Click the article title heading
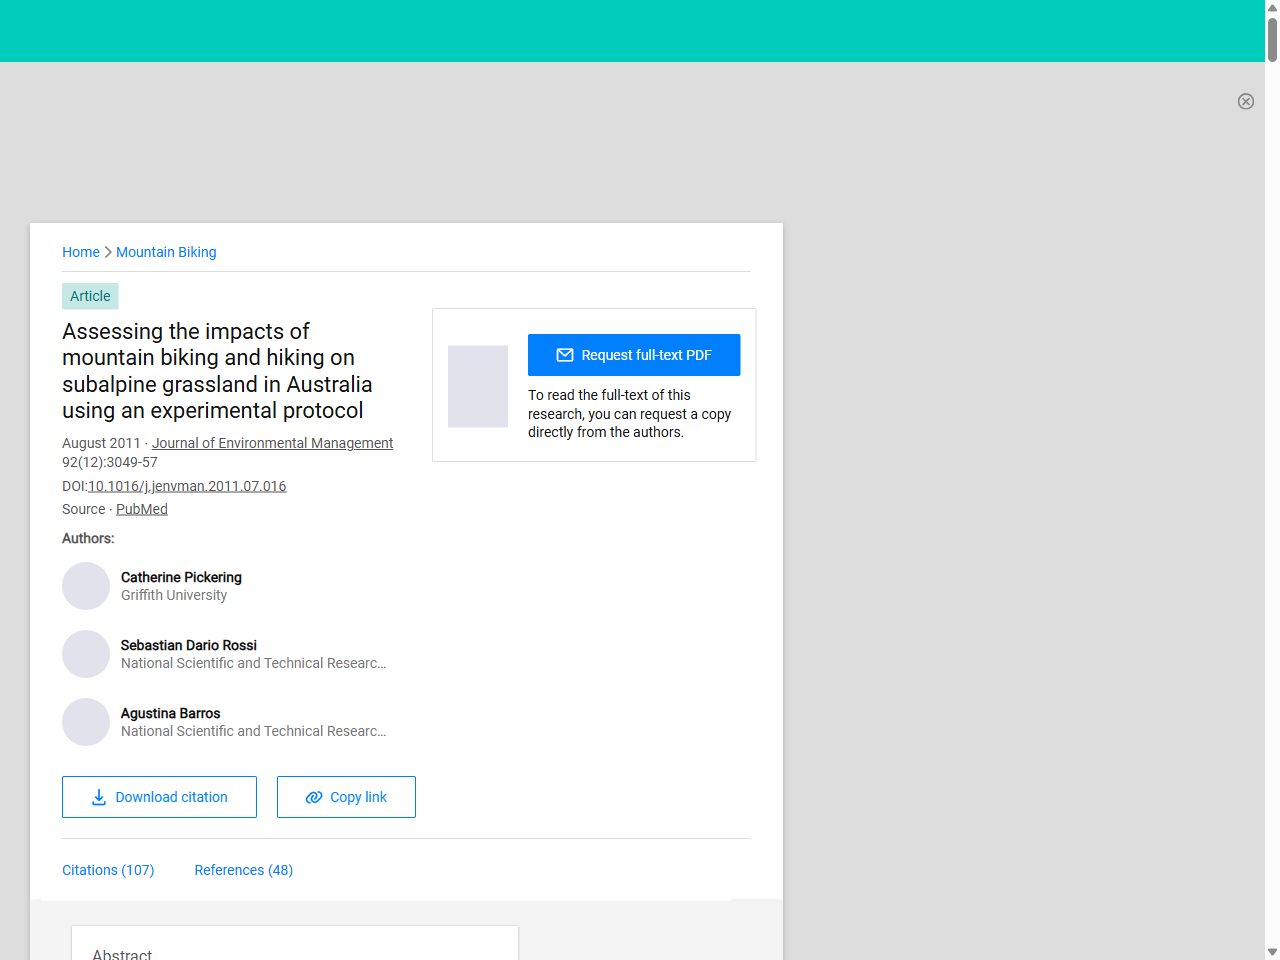1280x960 pixels. click(x=217, y=371)
